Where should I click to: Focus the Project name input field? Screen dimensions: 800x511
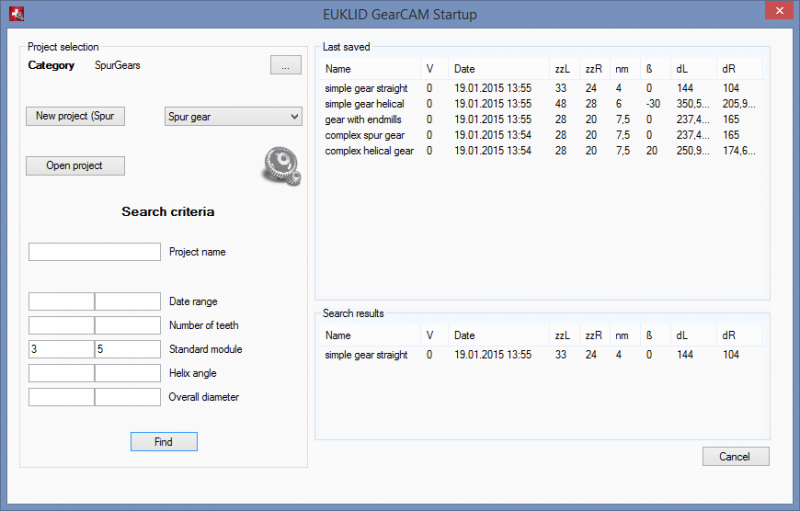click(94, 252)
